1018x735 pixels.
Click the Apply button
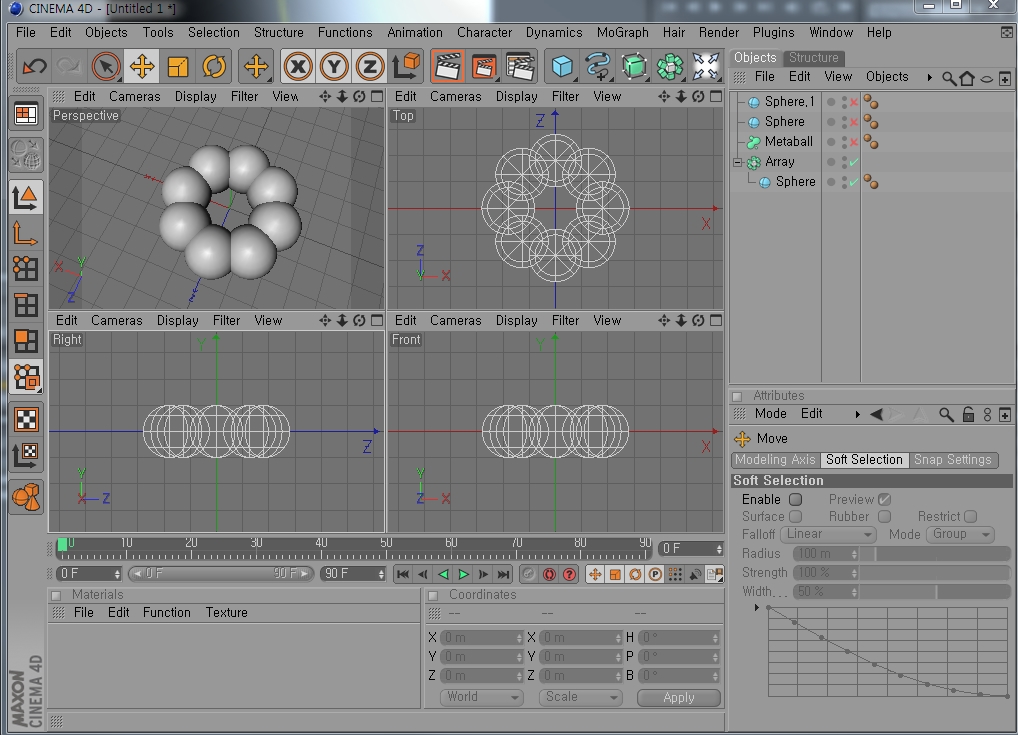[x=678, y=697]
